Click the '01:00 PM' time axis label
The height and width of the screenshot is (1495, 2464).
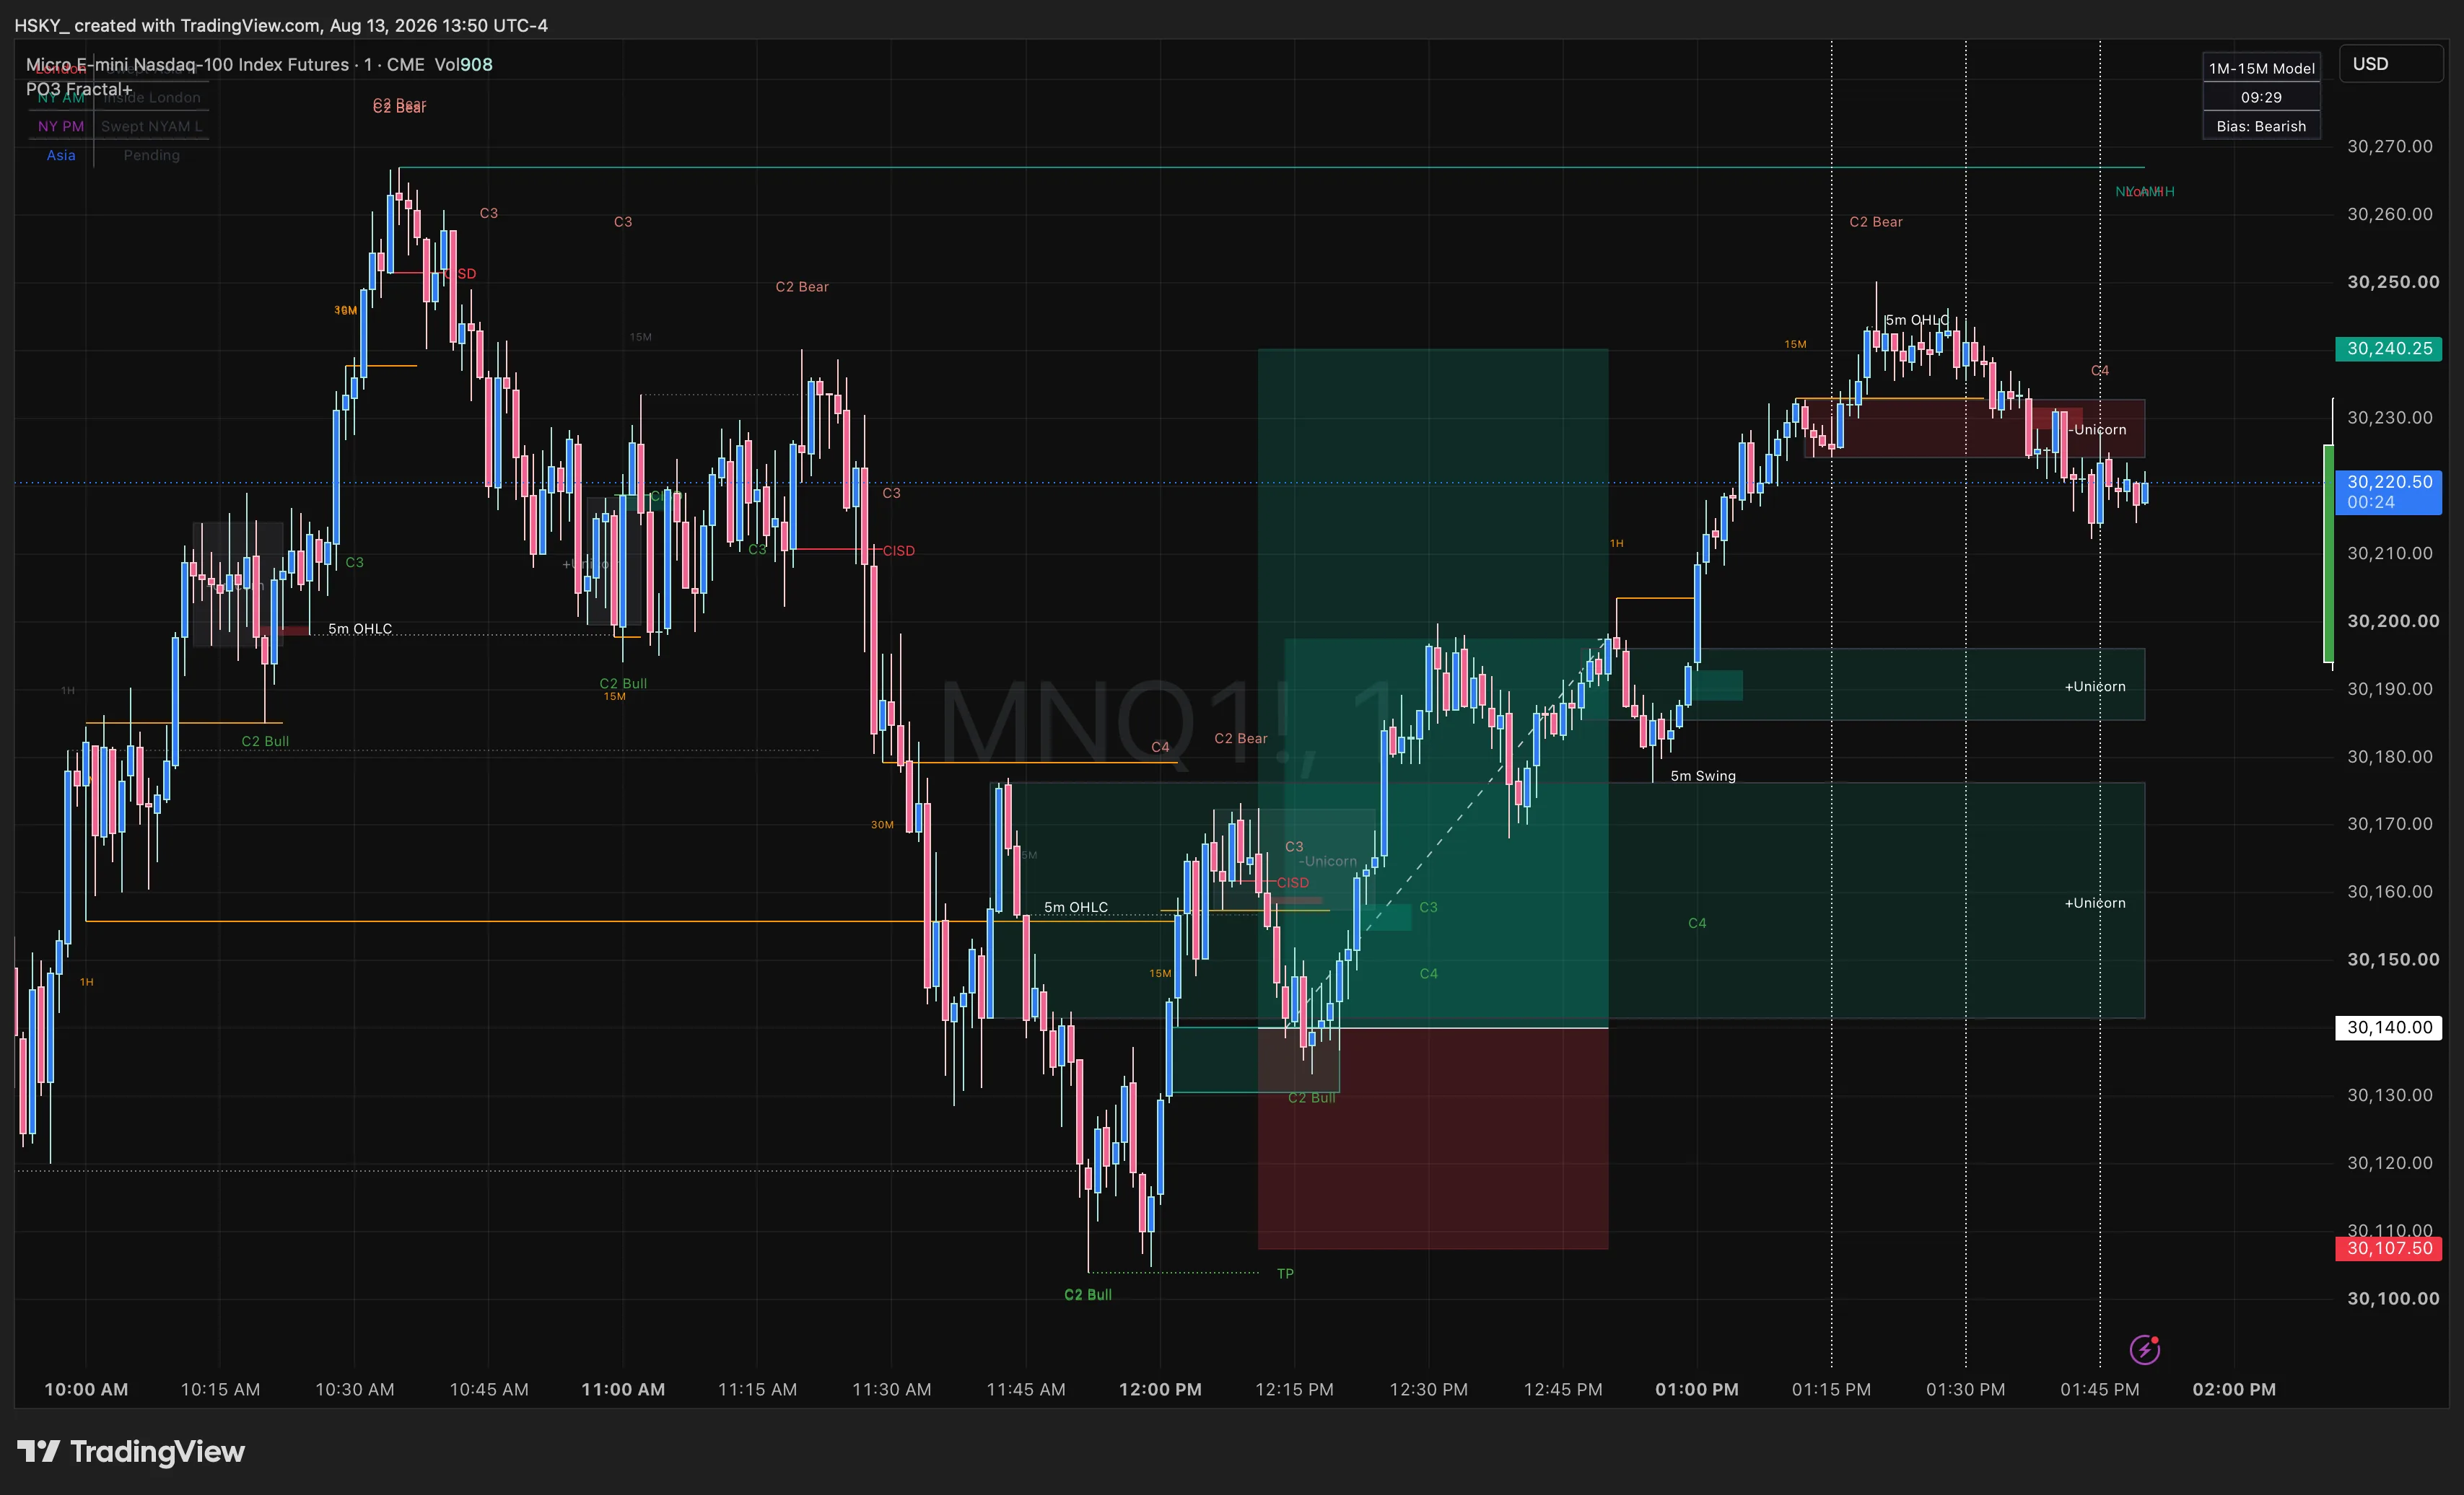point(1697,1389)
